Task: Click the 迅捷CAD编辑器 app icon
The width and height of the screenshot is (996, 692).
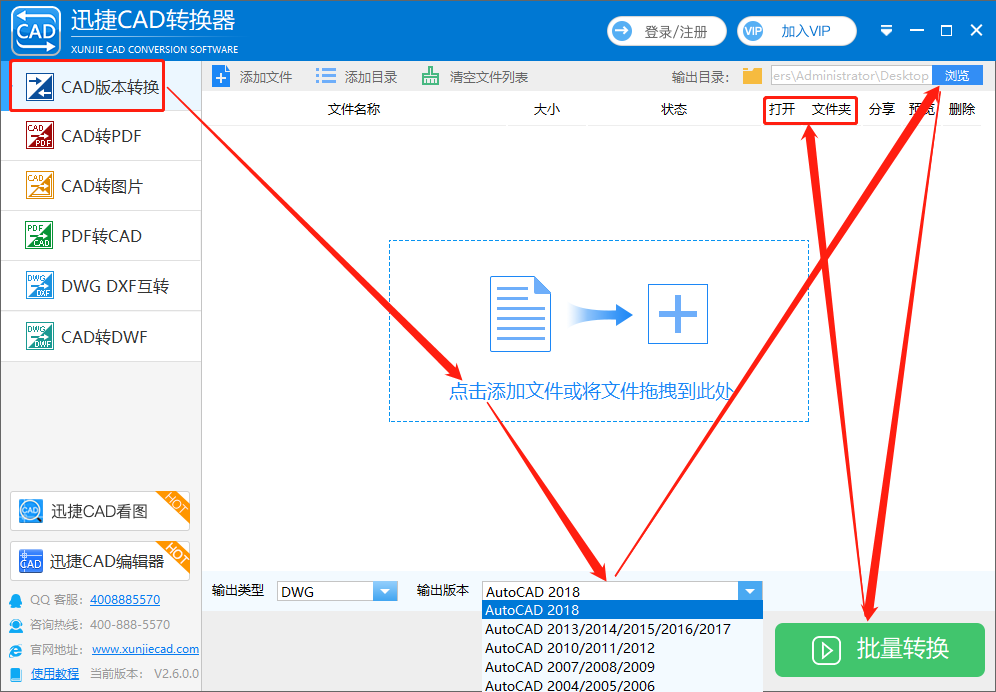Action: 30,561
